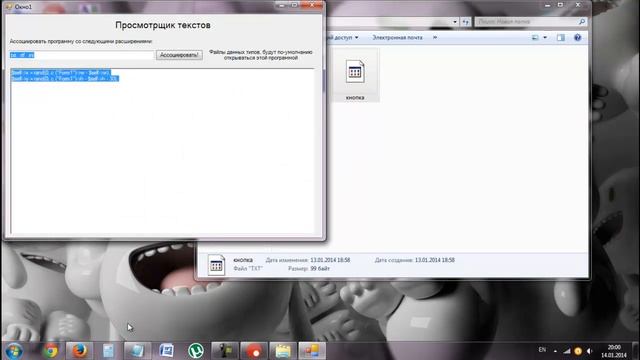Click the network signal tray icon
The width and height of the screenshot is (640, 360).
[x=567, y=351]
